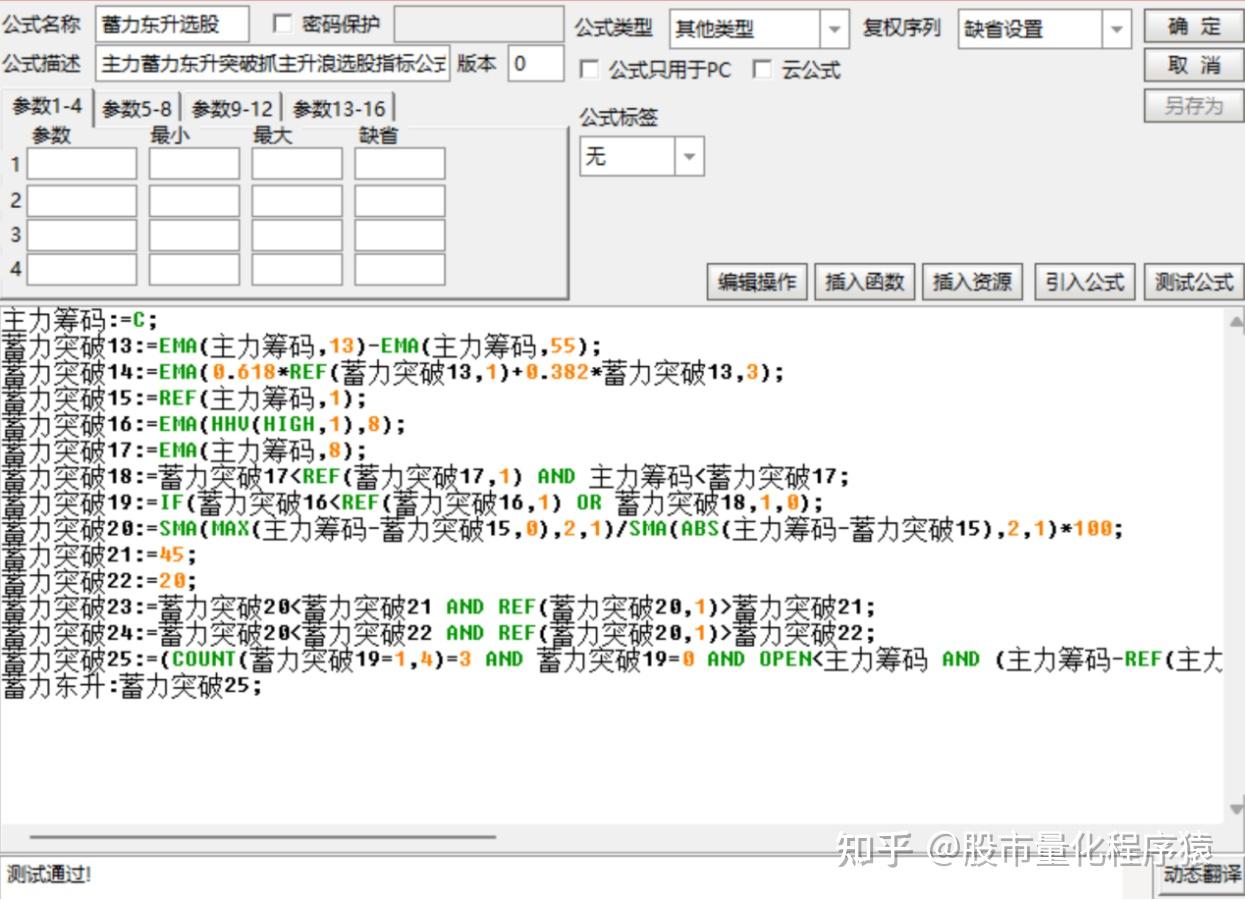
Task: Switch to the 参数13-16 tab
Action: click(x=339, y=109)
